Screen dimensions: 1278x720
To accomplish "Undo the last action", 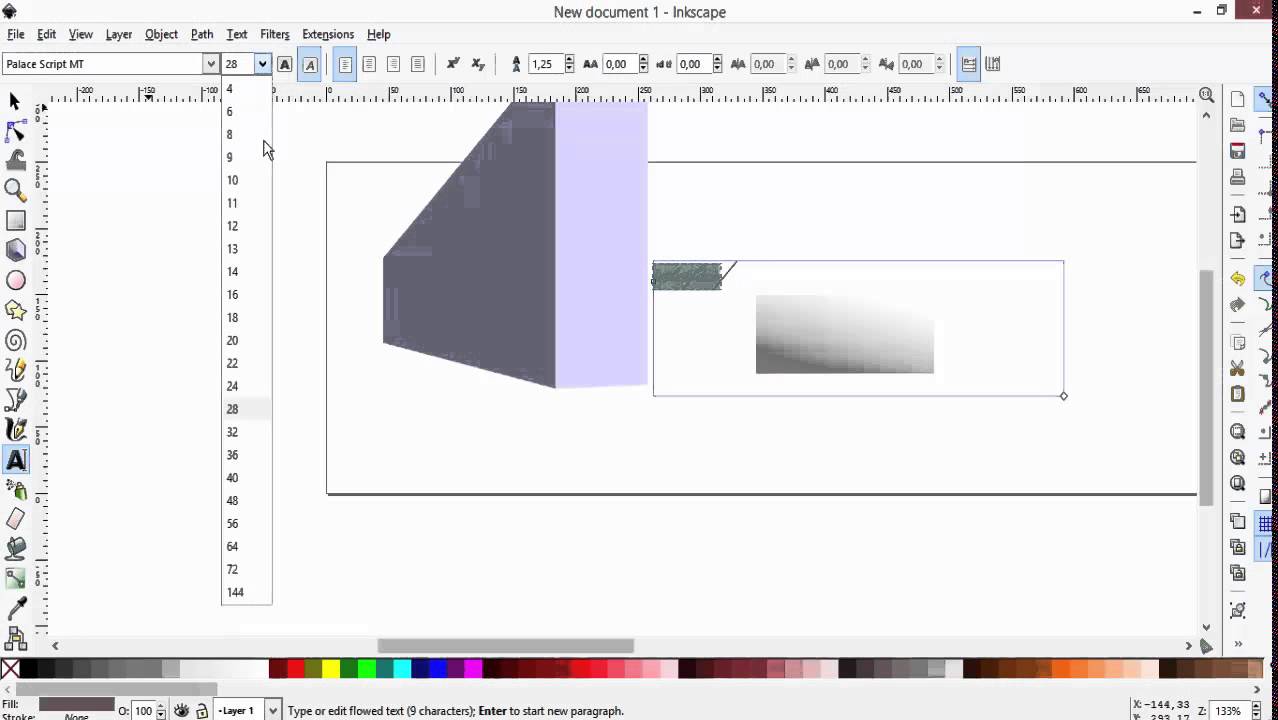I will coord(1238,279).
